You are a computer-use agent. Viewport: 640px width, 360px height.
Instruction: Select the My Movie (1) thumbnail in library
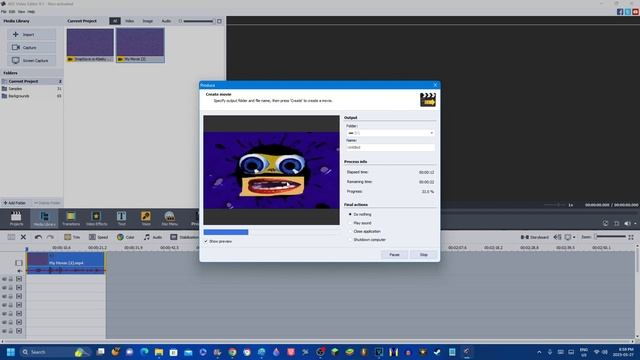click(140, 45)
